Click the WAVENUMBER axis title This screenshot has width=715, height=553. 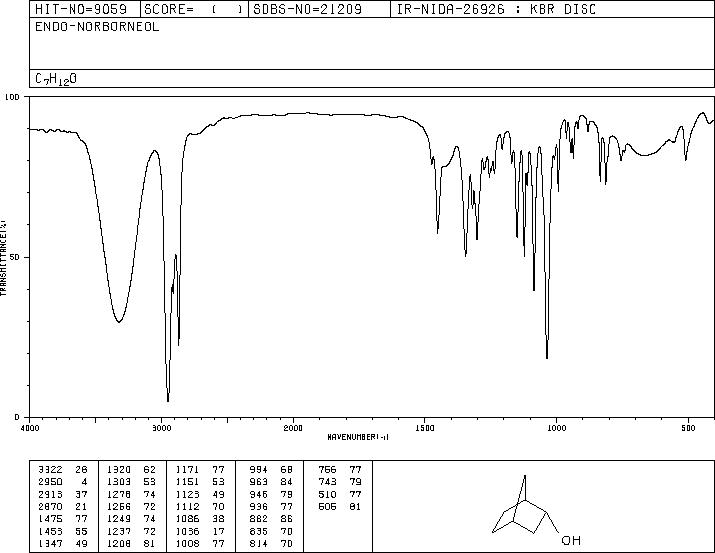pos(358,437)
